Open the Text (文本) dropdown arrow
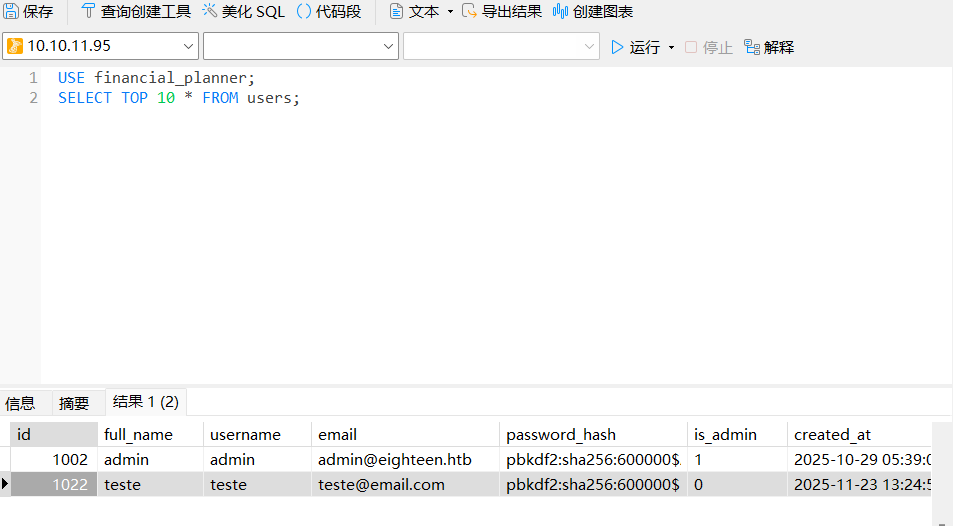The height and width of the screenshot is (526, 953). [450, 12]
